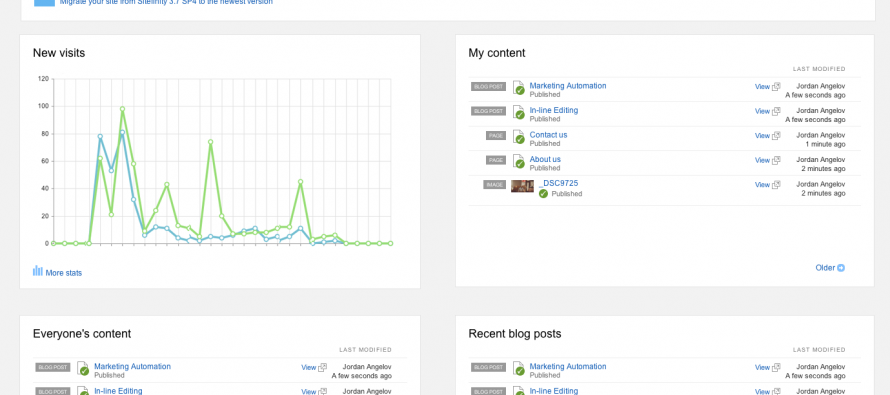Click the published document icon for Marketing Automation in My content
890x395 pixels.
click(x=519, y=87)
